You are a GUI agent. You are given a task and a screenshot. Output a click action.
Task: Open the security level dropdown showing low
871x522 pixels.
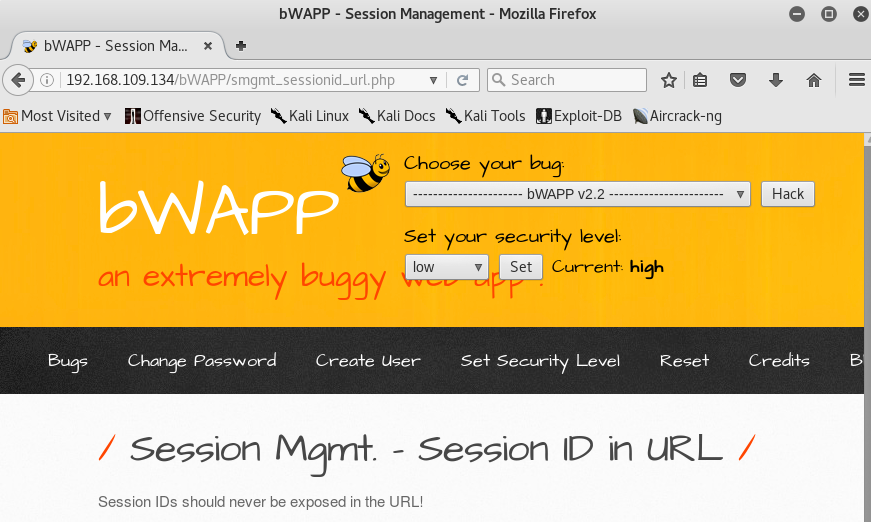tap(447, 267)
